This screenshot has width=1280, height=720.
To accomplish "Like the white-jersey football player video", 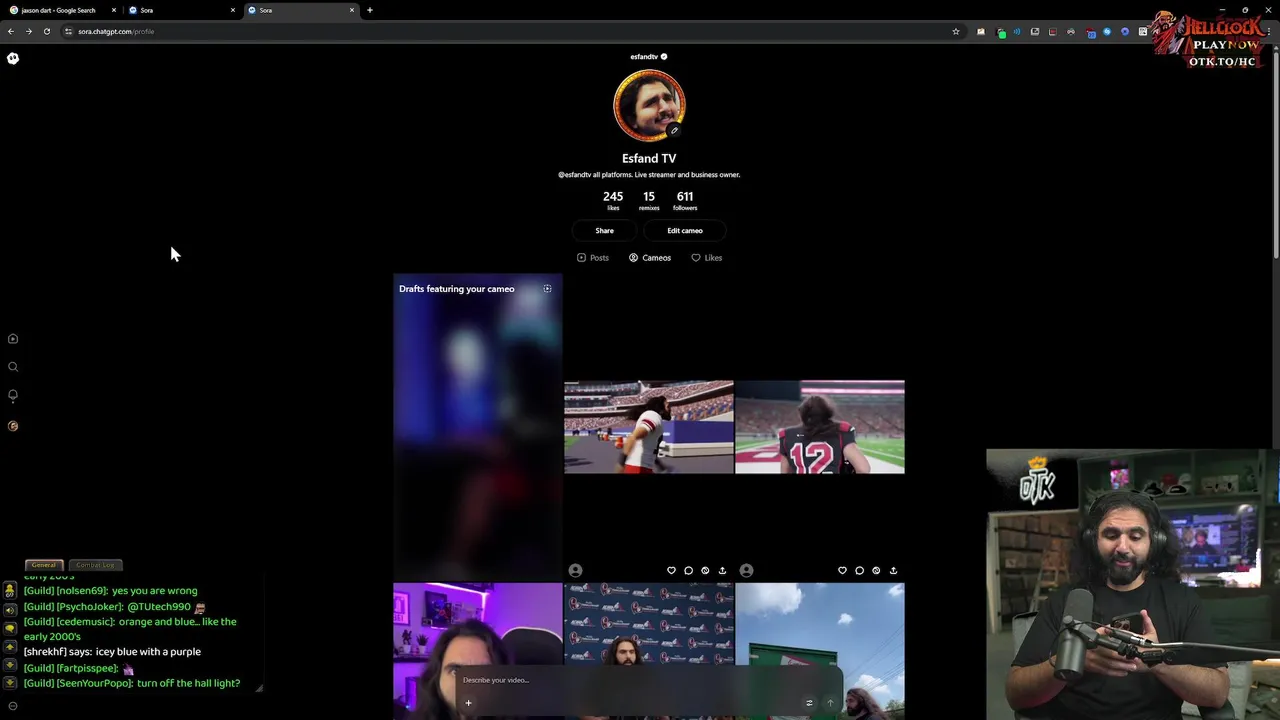I will pos(671,570).
